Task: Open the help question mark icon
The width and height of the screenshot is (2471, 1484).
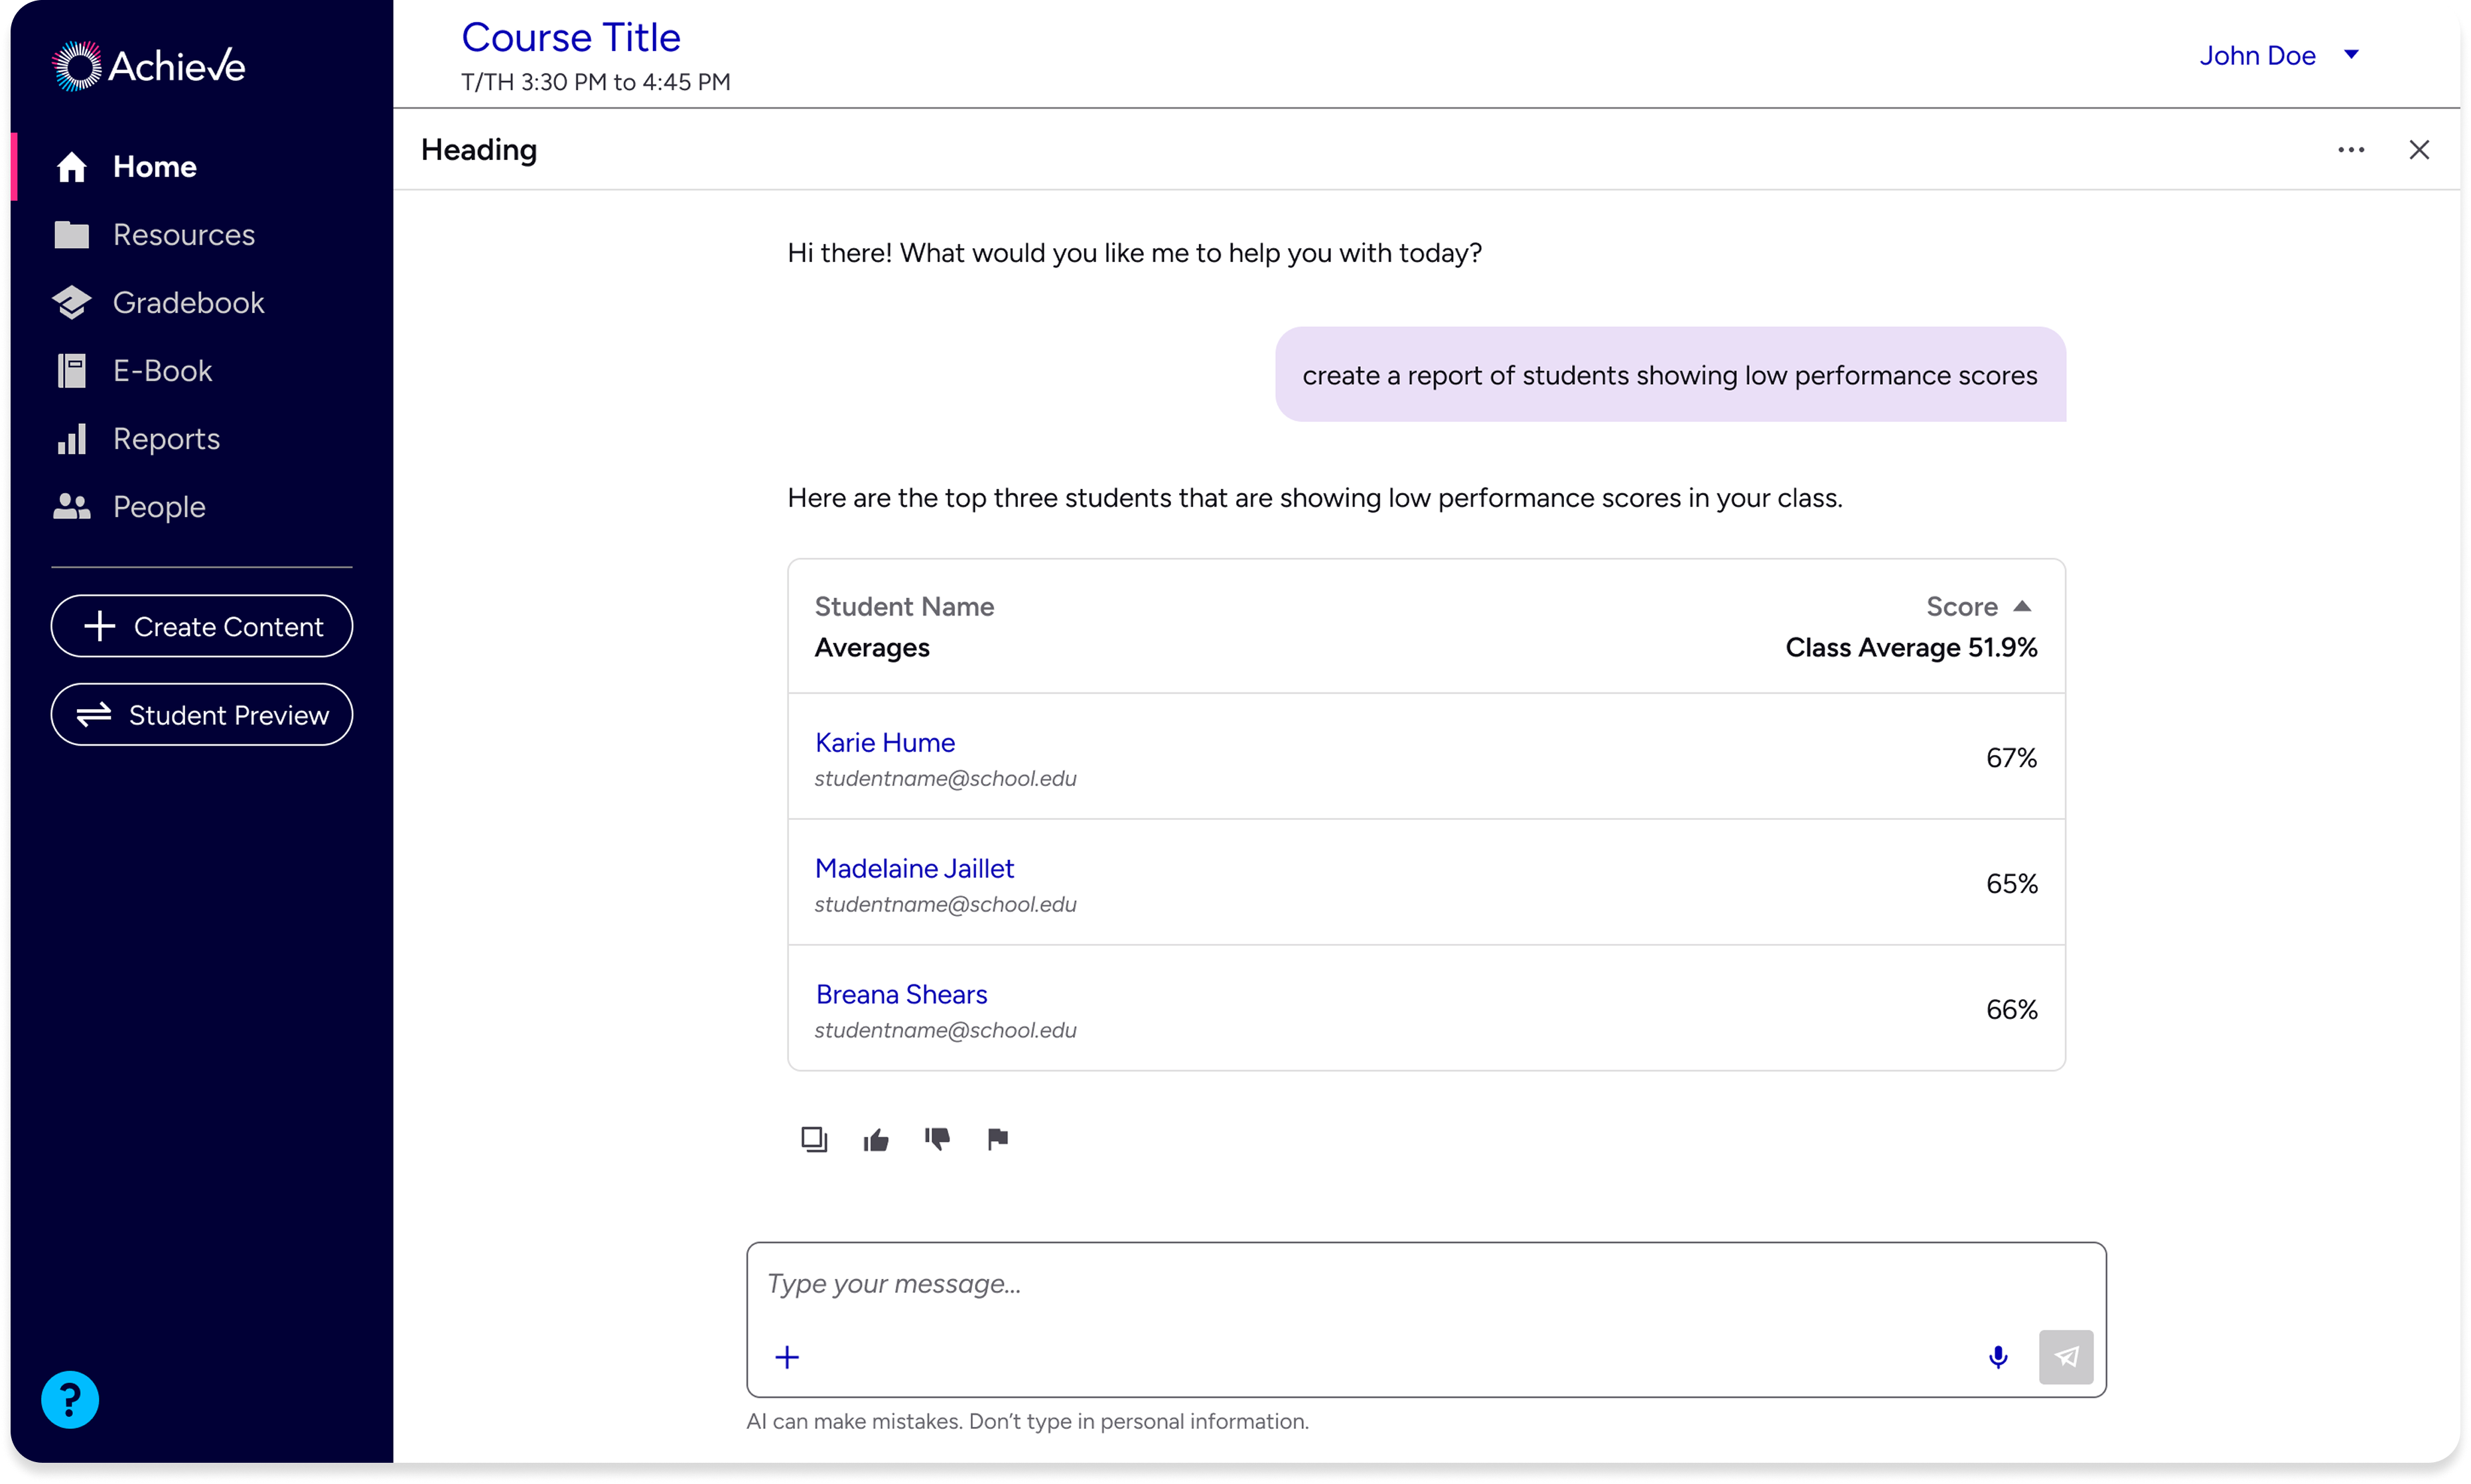Action: 70,1399
